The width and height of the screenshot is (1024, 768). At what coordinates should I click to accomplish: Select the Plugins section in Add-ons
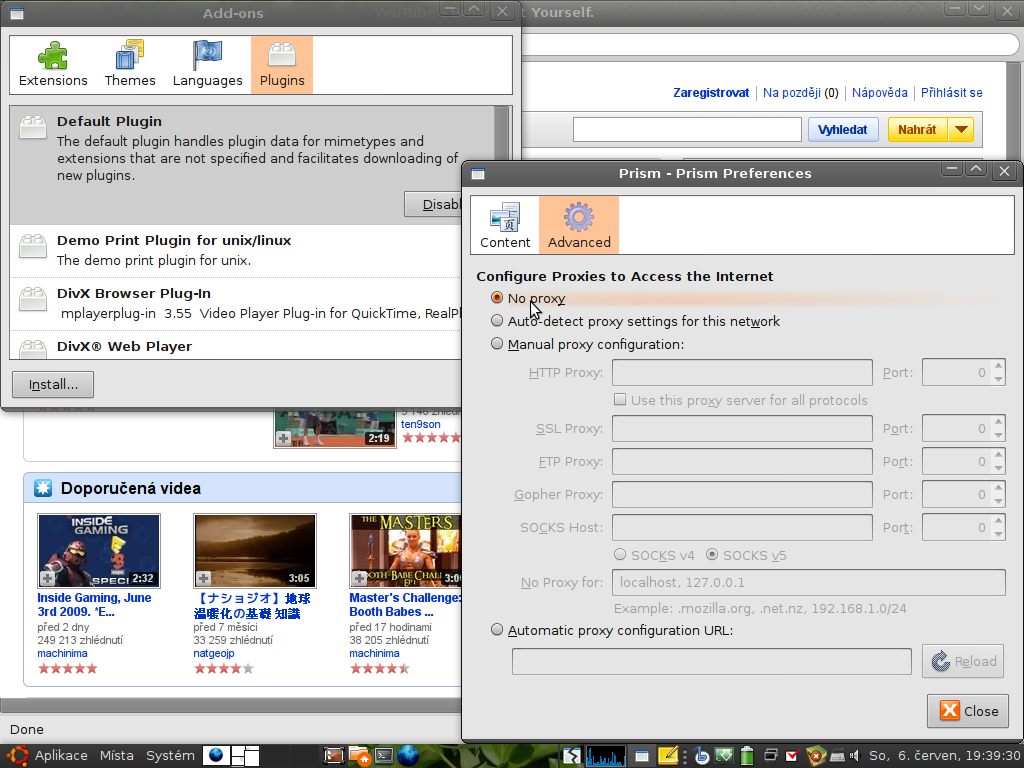click(282, 65)
